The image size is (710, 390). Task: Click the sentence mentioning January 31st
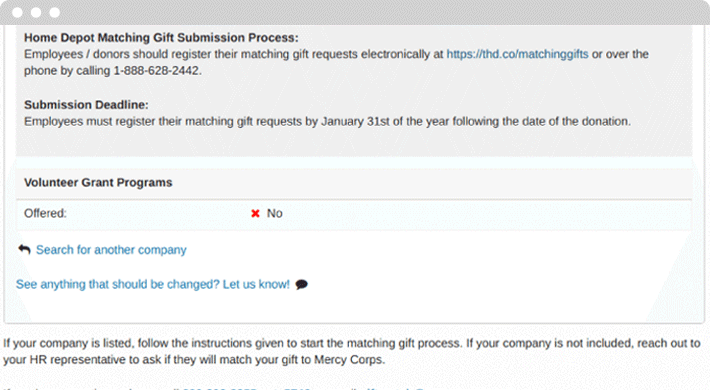point(327,122)
